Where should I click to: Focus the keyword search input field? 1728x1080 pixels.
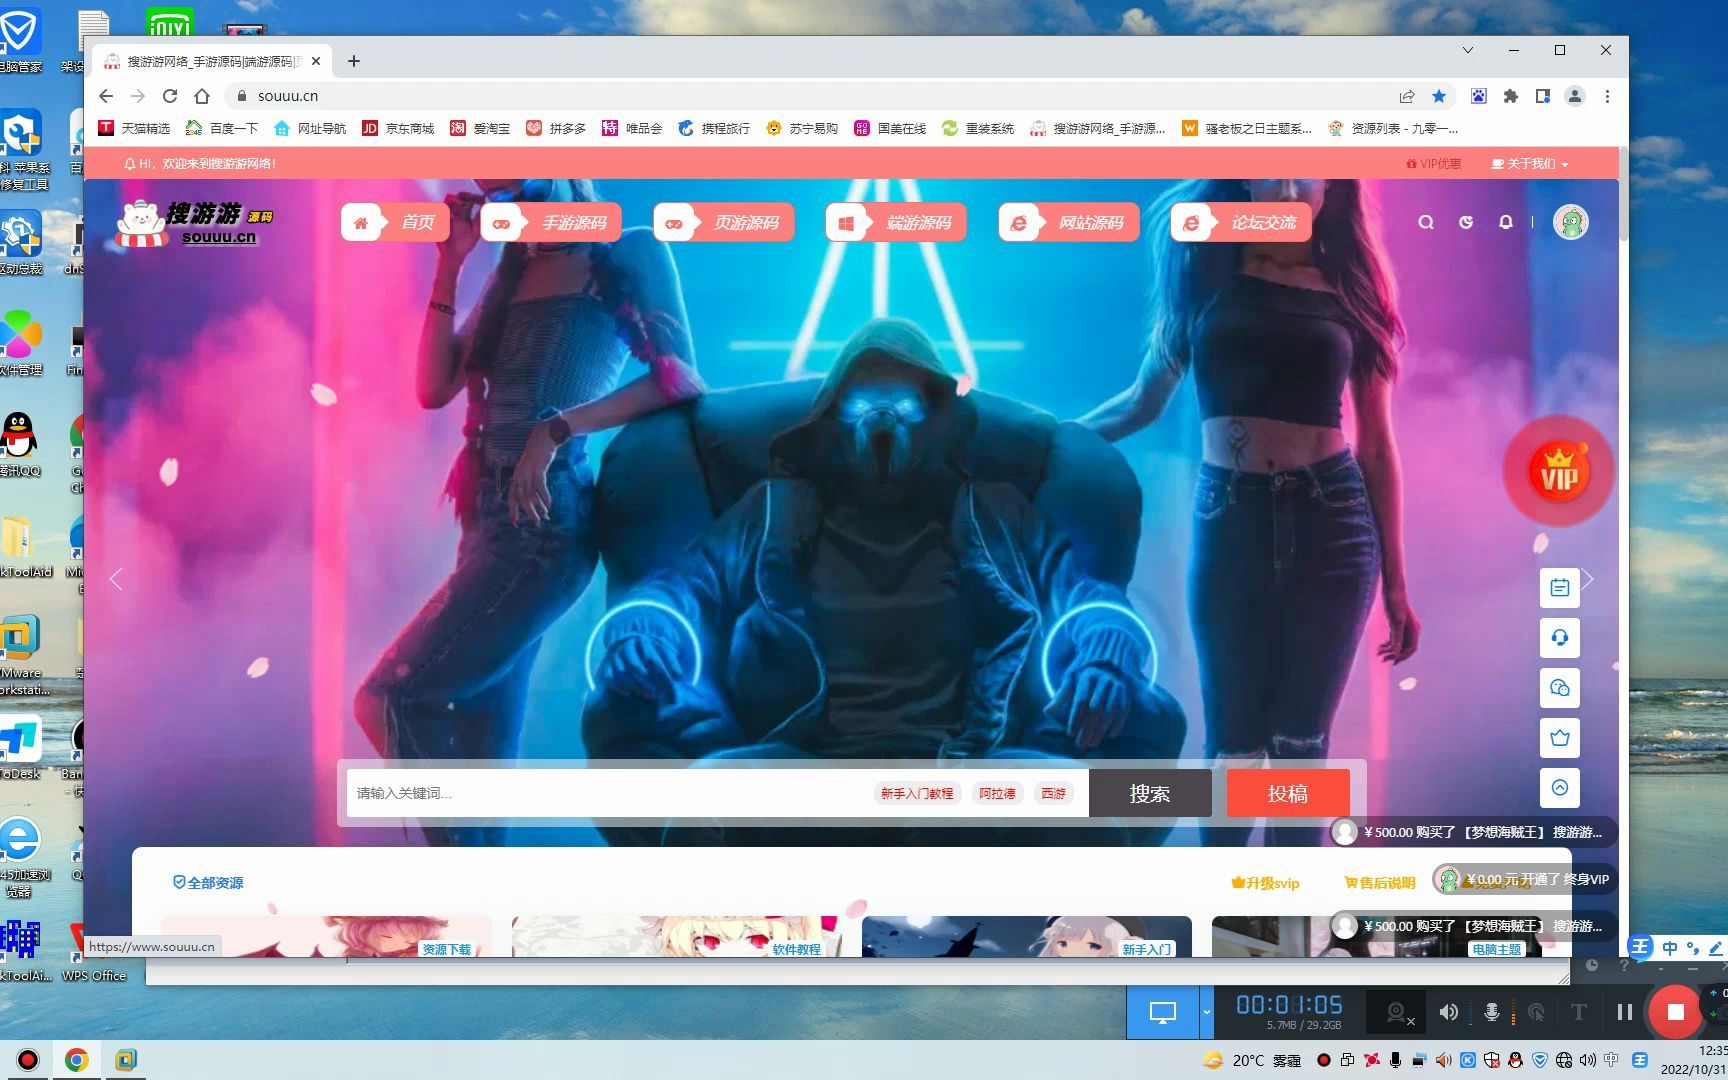click(610, 793)
